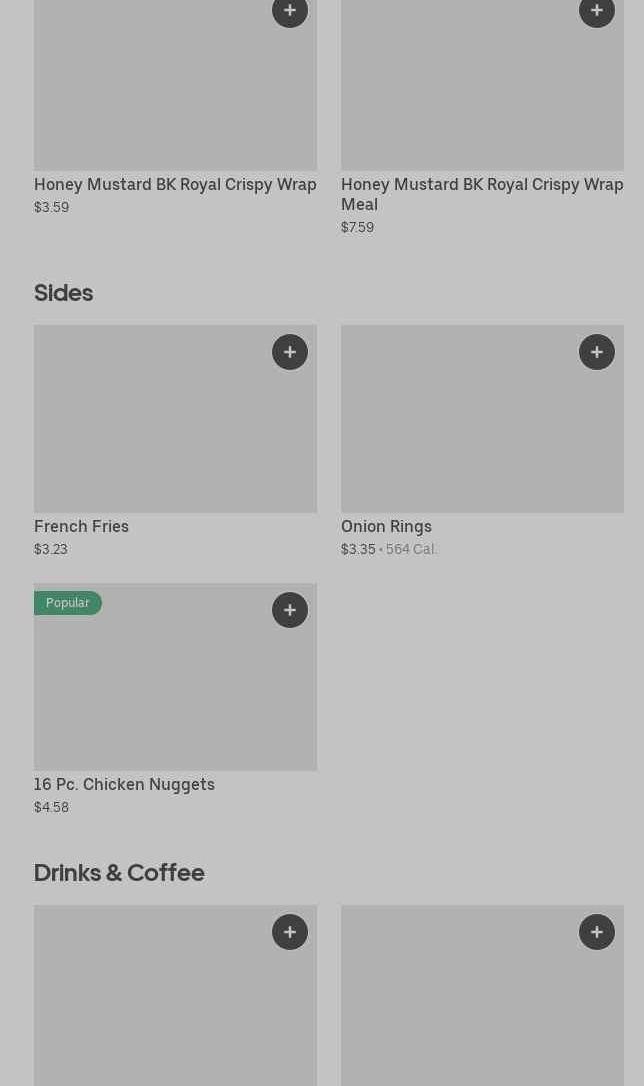Add Honey Mustard Crispy Wrap Meal via plus icon
Image resolution: width=644 pixels, height=1086 pixels.
[x=597, y=11]
